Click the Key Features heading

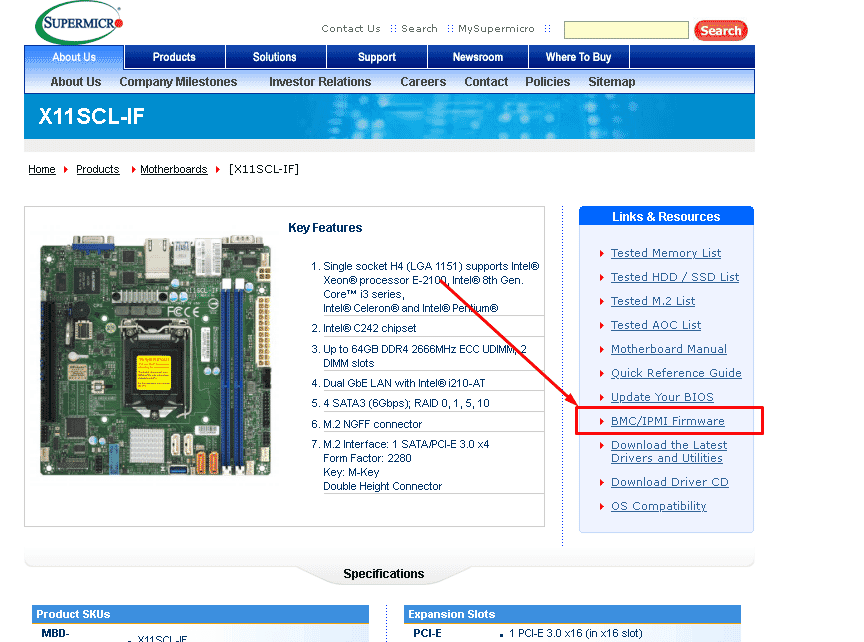[x=325, y=228]
